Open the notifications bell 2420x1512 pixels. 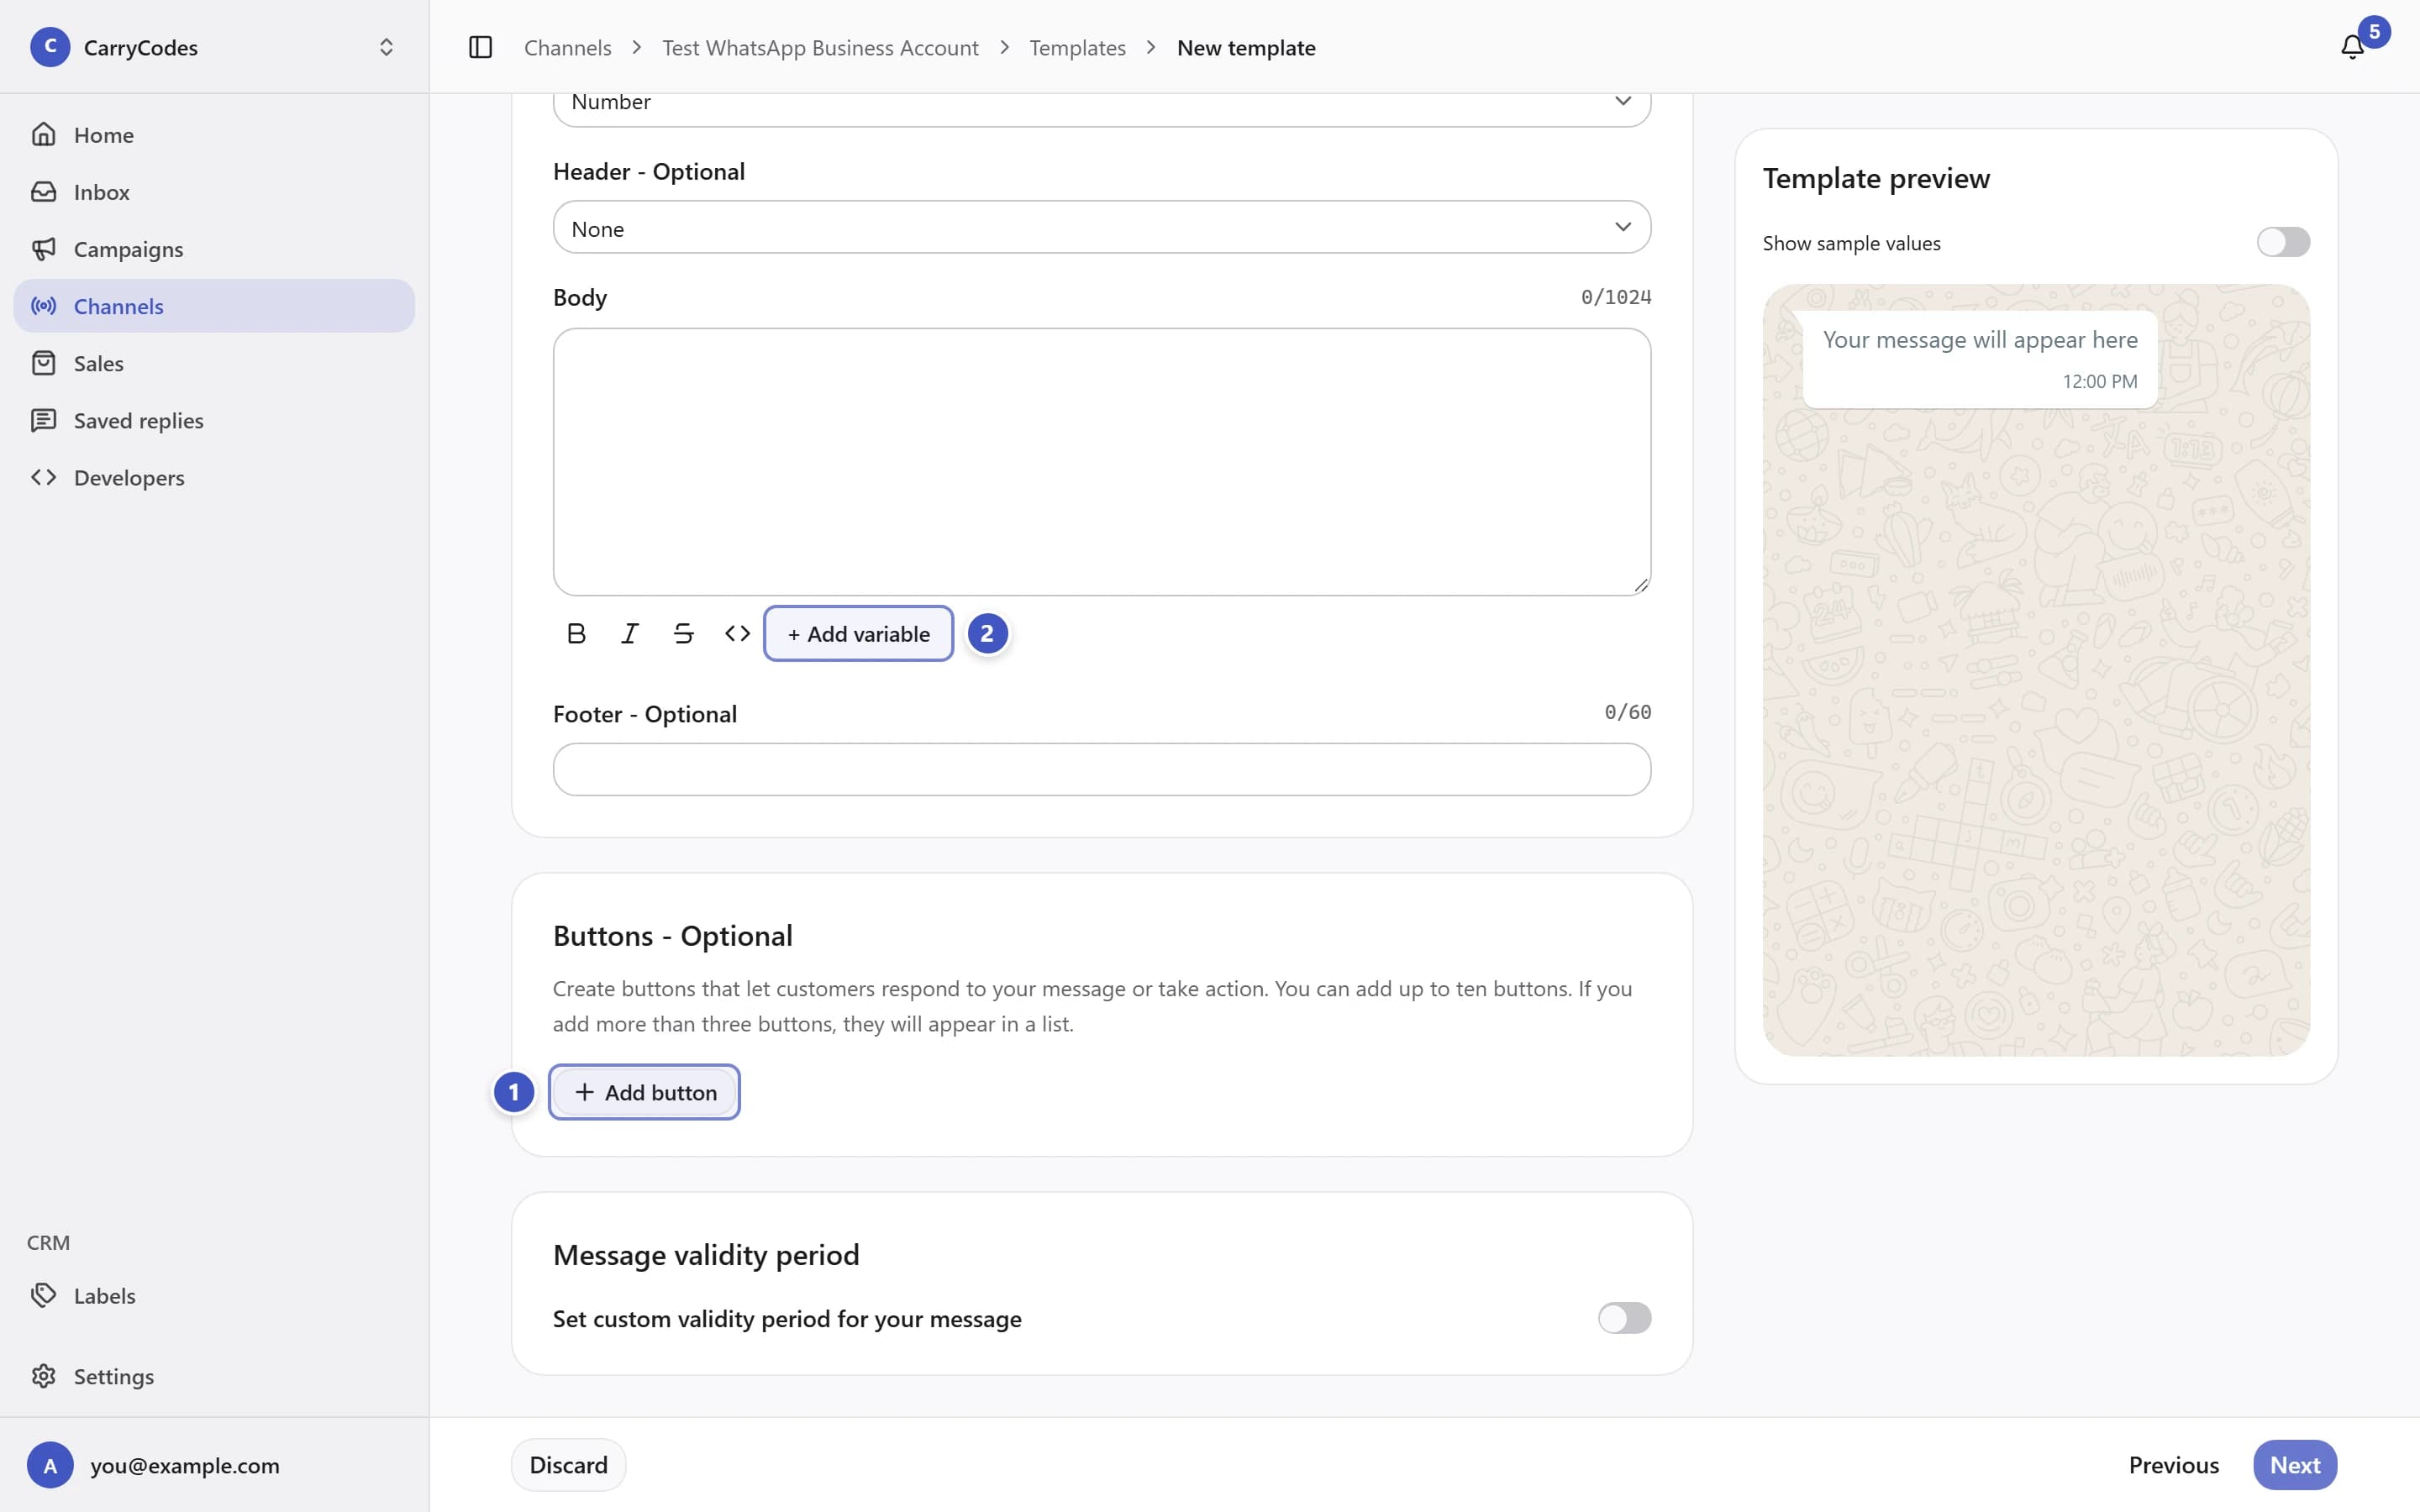pyautogui.click(x=2352, y=47)
